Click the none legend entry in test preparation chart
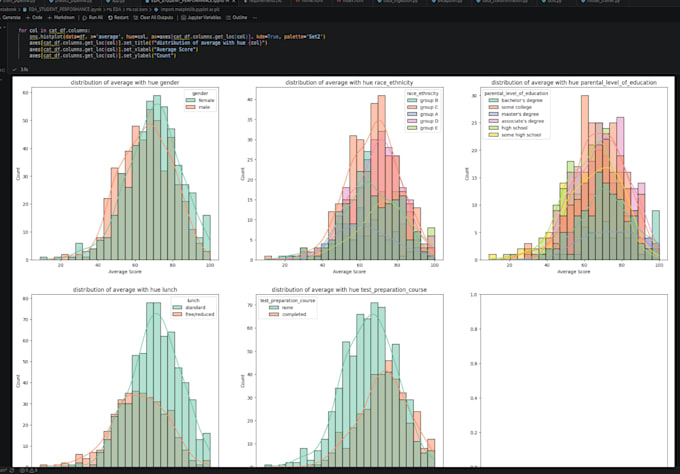 pos(282,307)
